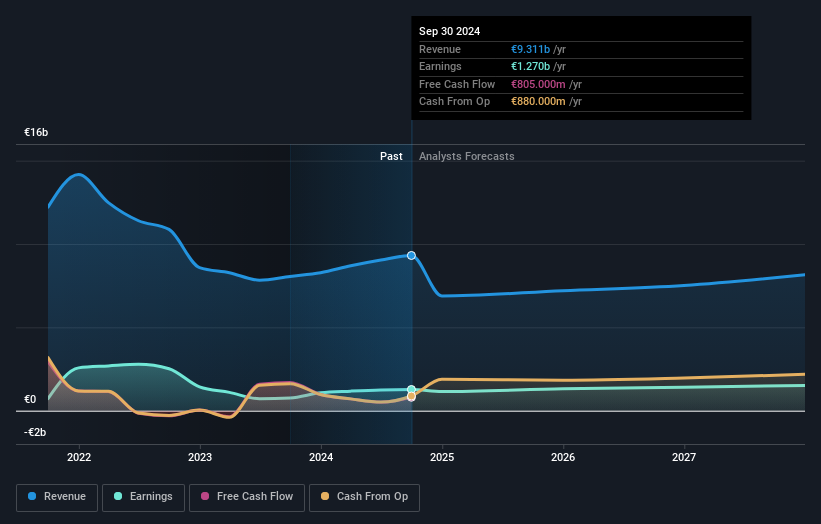Image resolution: width=821 pixels, height=524 pixels.
Task: Click the 2027 x-axis label
Action: (x=684, y=458)
